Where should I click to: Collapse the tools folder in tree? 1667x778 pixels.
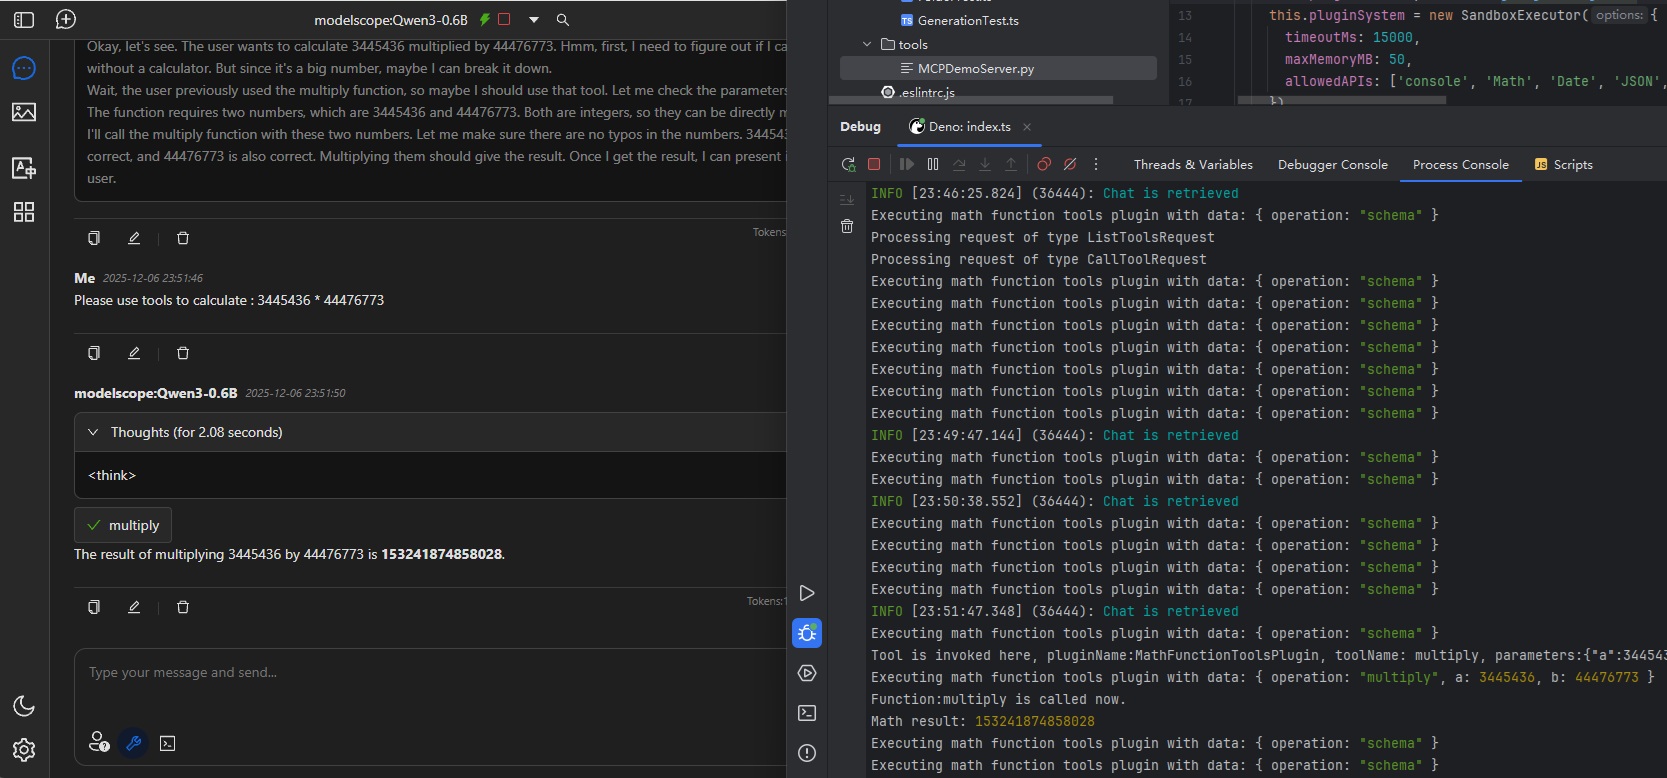coord(867,45)
